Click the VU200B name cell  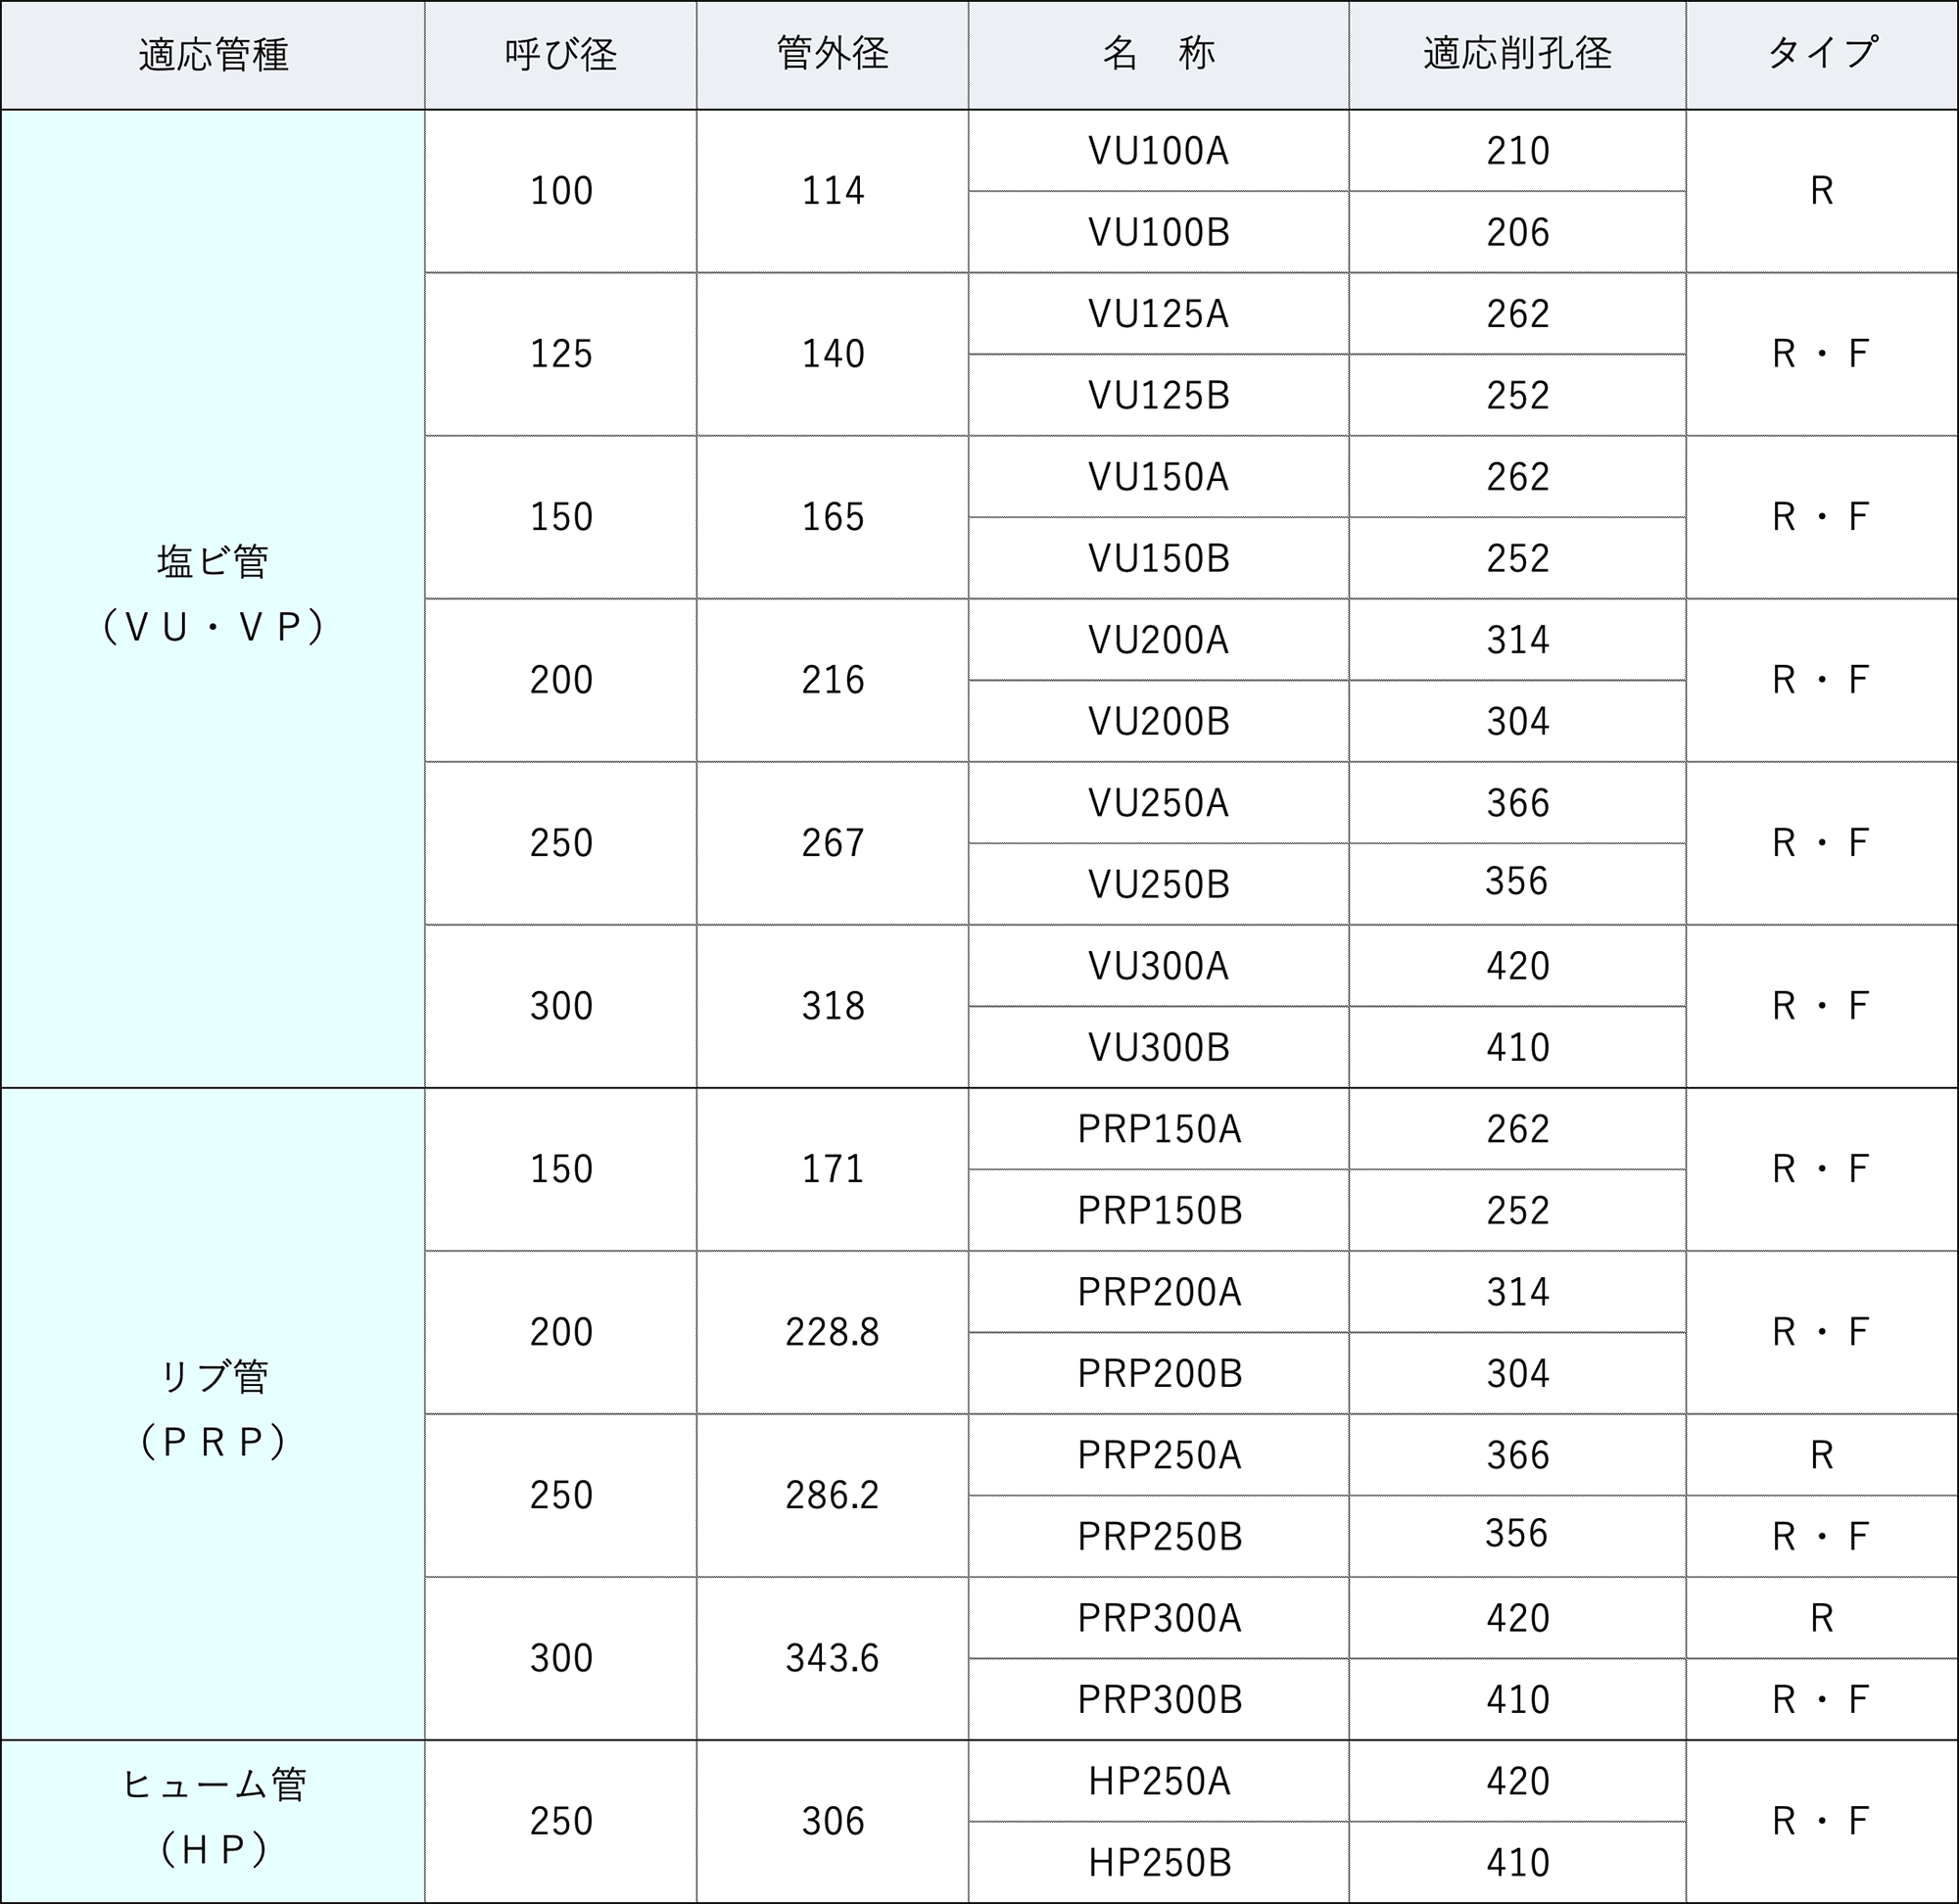1159,721
